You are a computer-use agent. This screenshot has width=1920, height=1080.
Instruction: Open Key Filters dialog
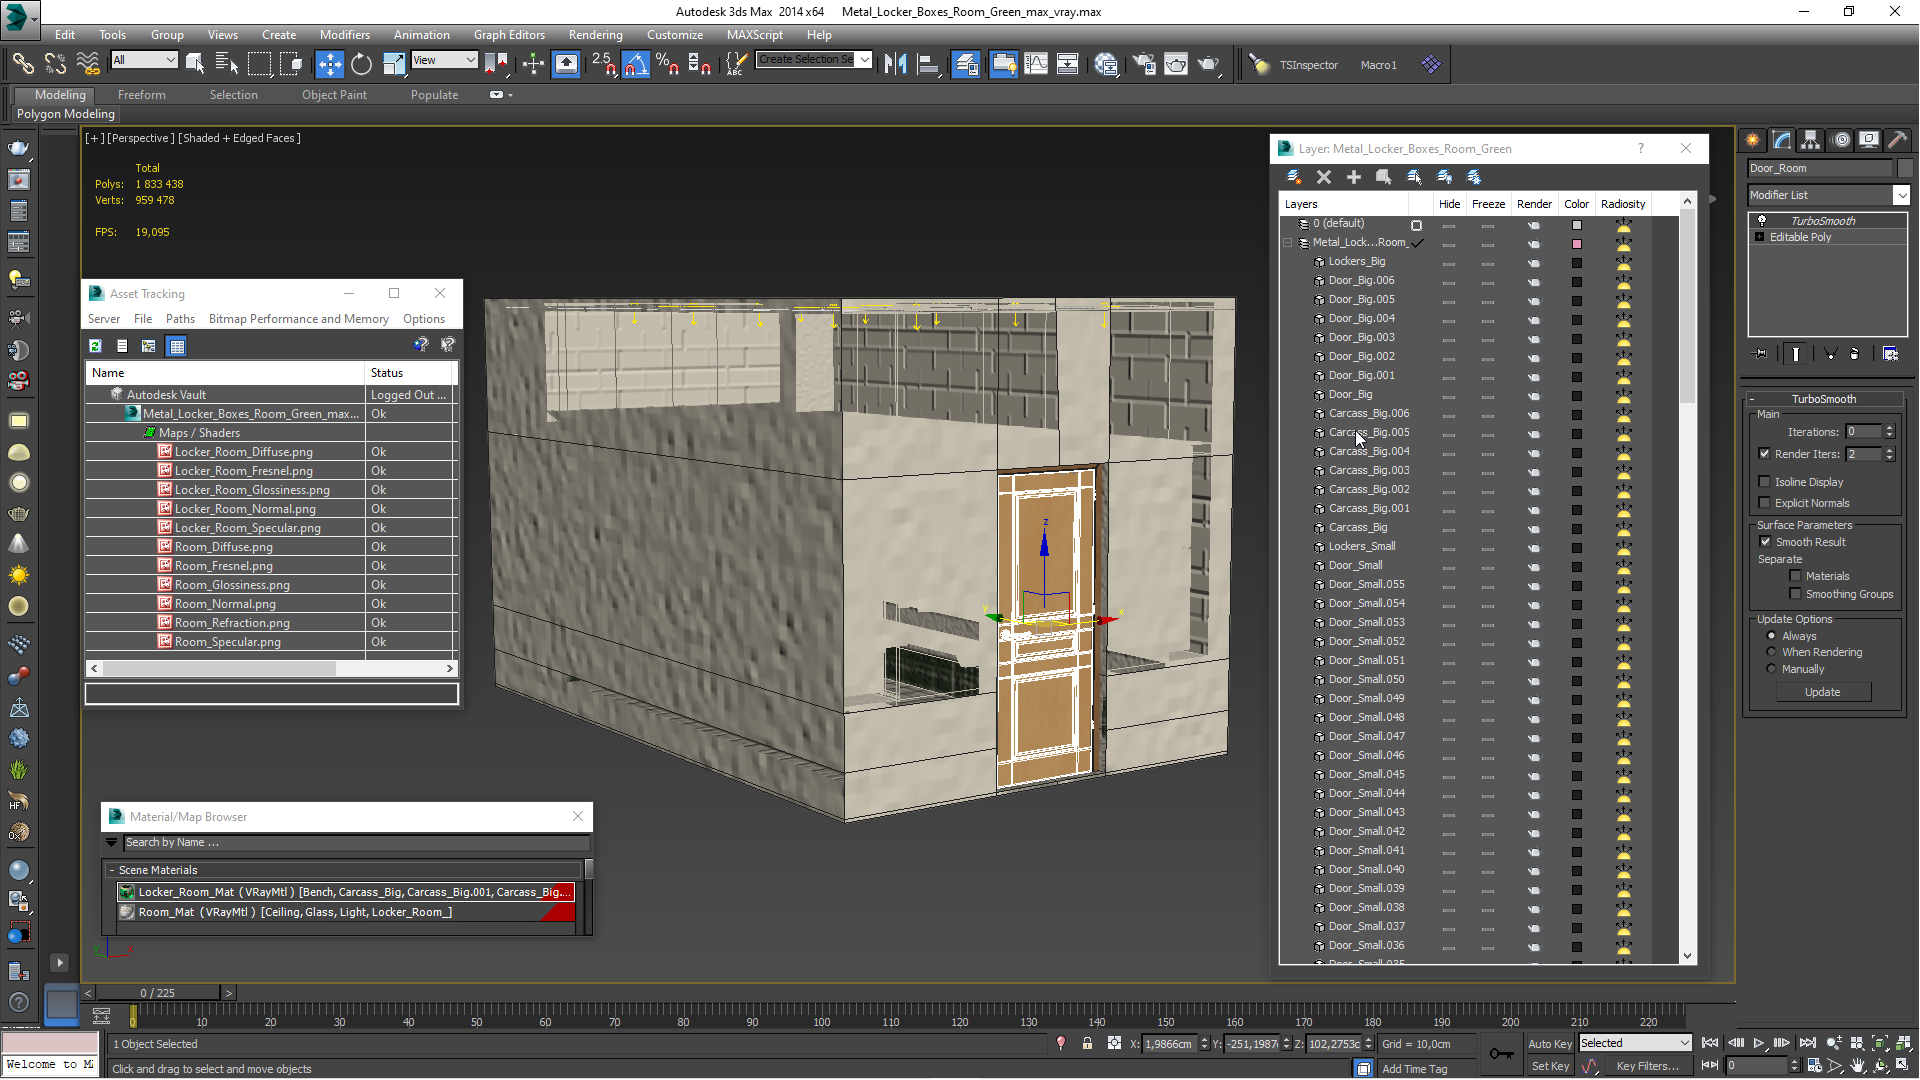coord(1647,1066)
